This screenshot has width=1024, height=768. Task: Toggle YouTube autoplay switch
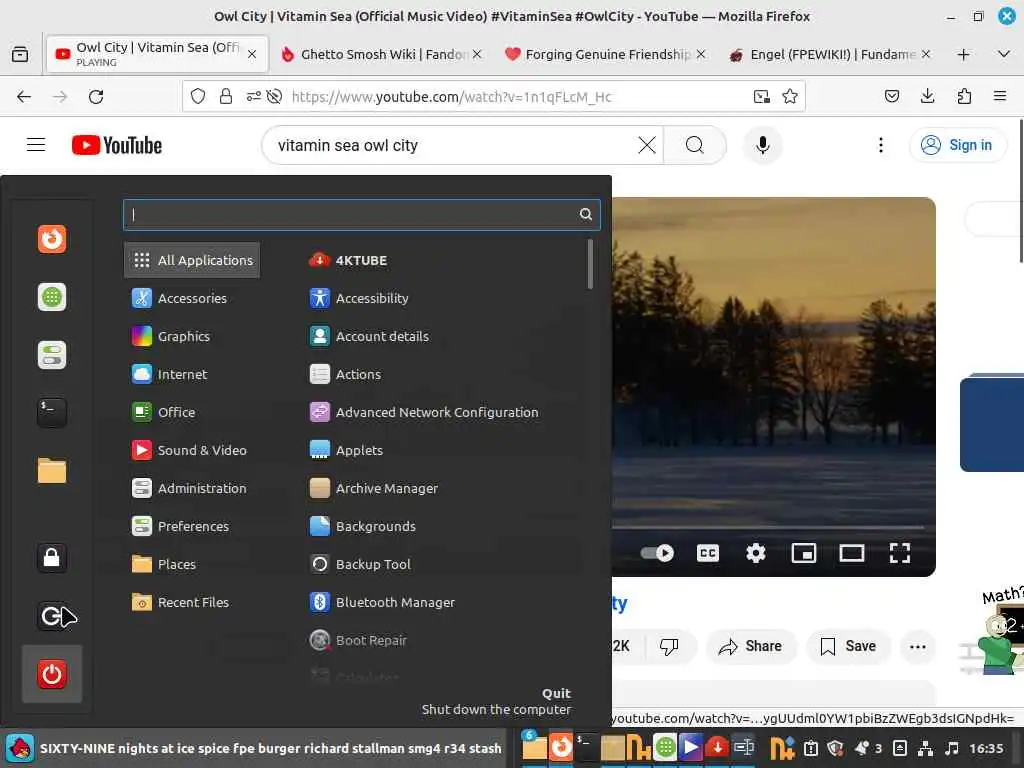tap(657, 553)
